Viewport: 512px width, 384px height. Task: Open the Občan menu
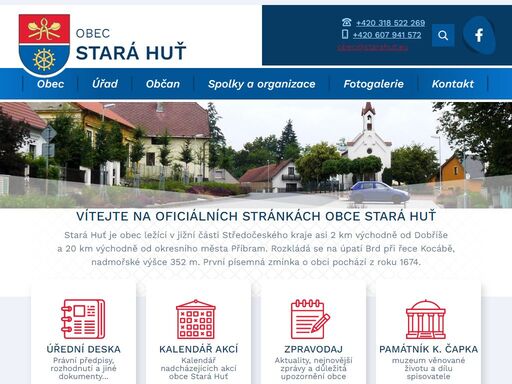point(163,84)
